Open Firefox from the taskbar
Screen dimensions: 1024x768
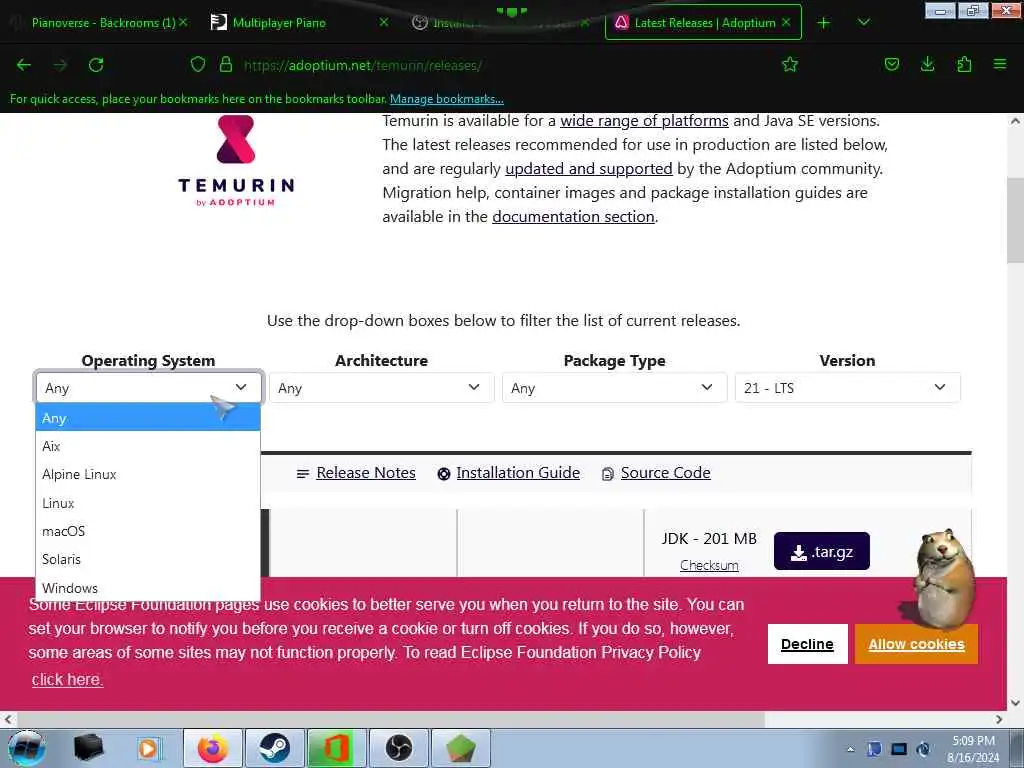point(213,748)
